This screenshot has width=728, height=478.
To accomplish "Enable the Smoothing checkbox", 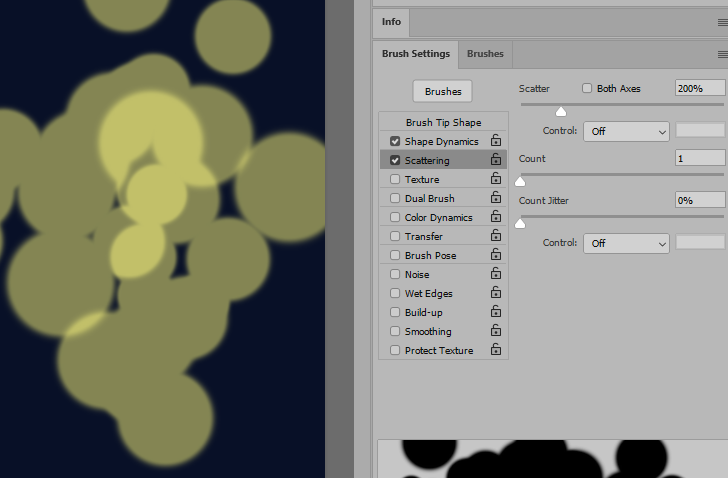I will [395, 331].
